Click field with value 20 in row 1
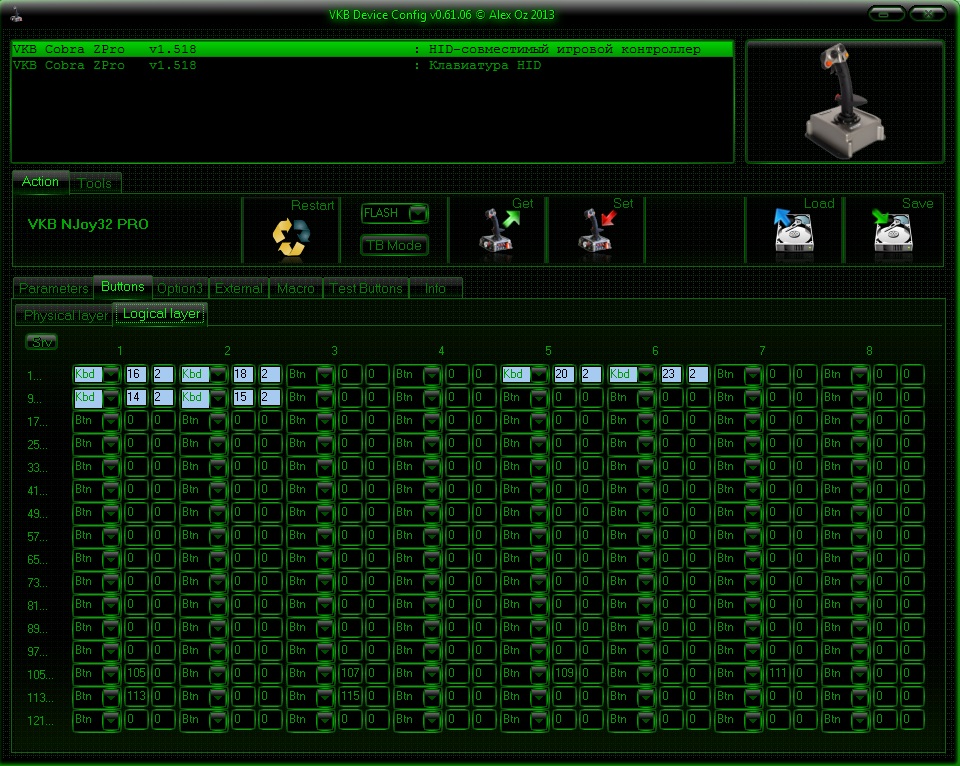The image size is (960, 766). pos(564,374)
